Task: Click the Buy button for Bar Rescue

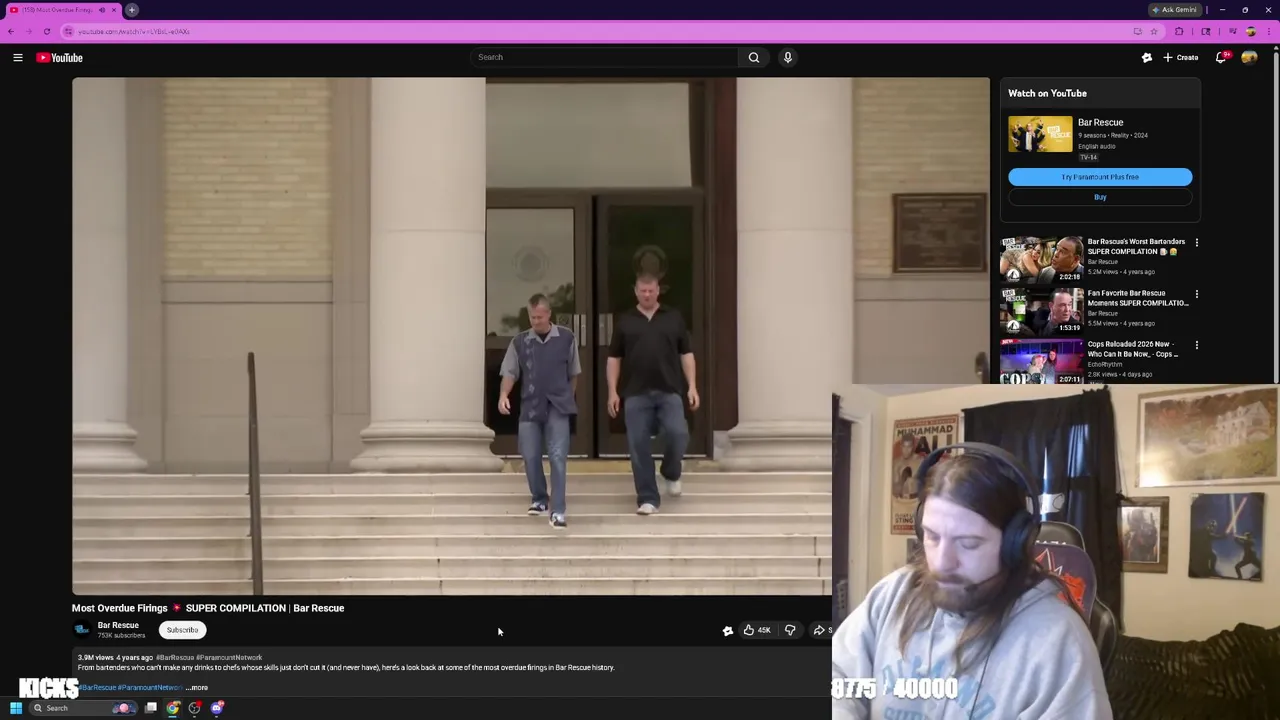Action: [1100, 197]
